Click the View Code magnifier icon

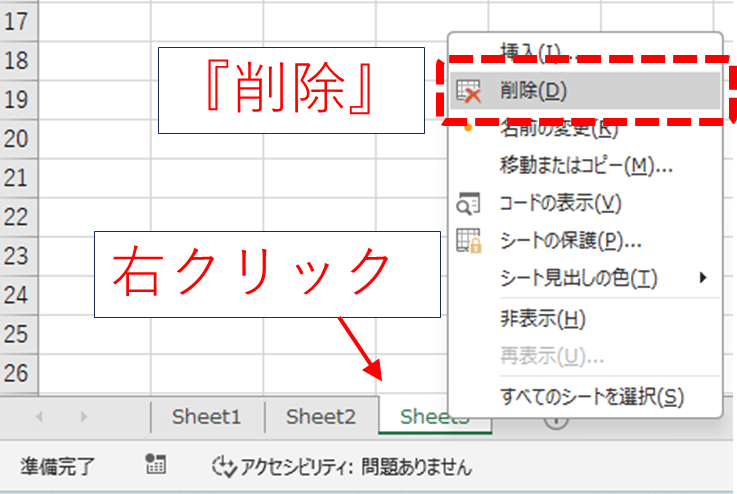[468, 204]
